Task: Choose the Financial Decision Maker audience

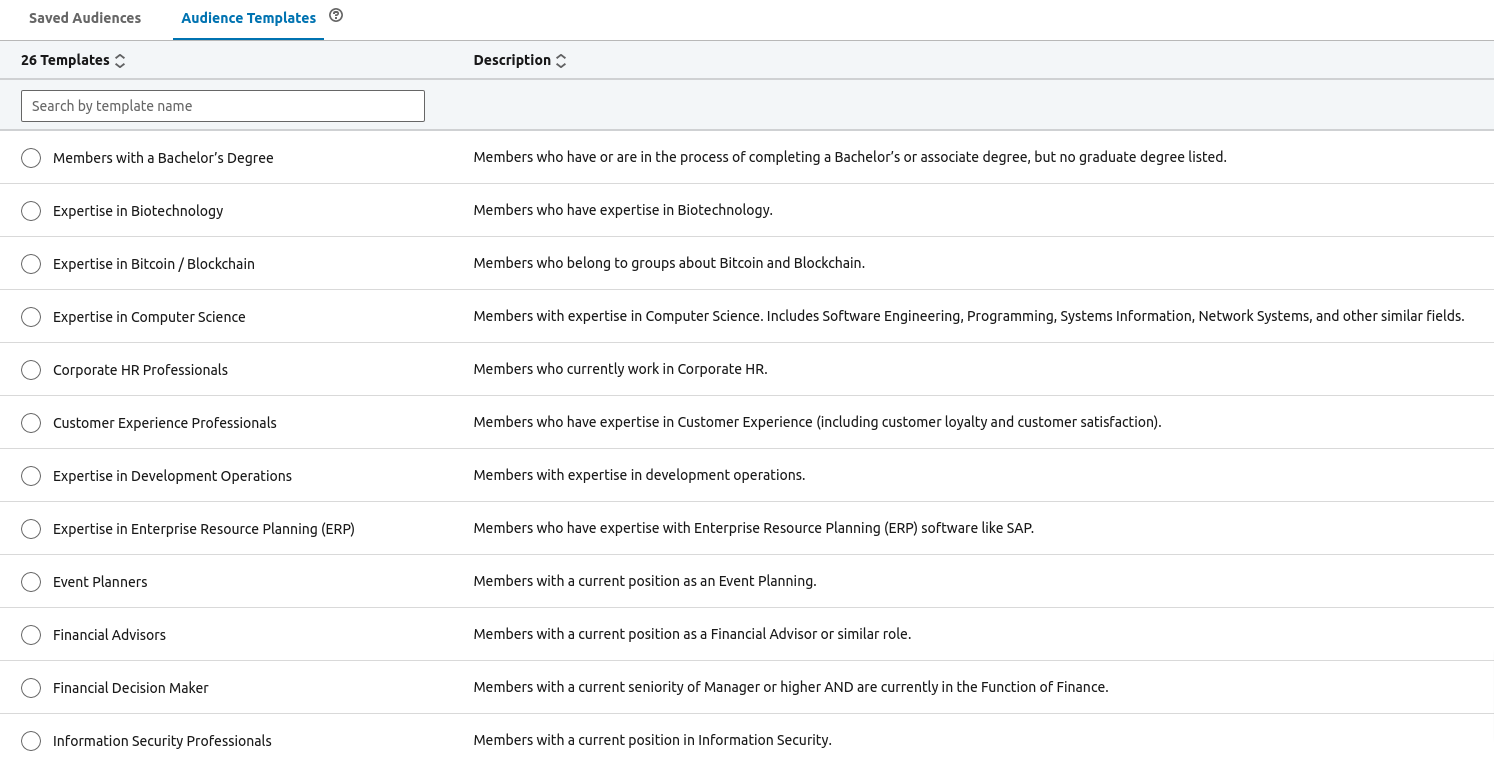Action: coord(30,687)
